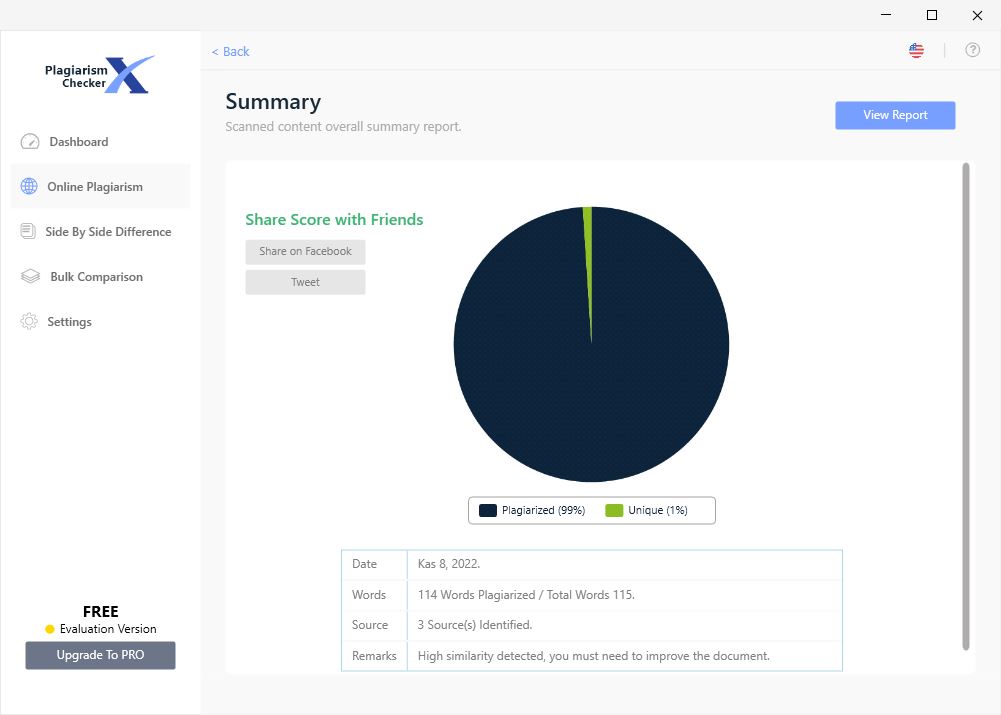1001x715 pixels.
Task: Click Share on Facebook button
Action: (305, 252)
